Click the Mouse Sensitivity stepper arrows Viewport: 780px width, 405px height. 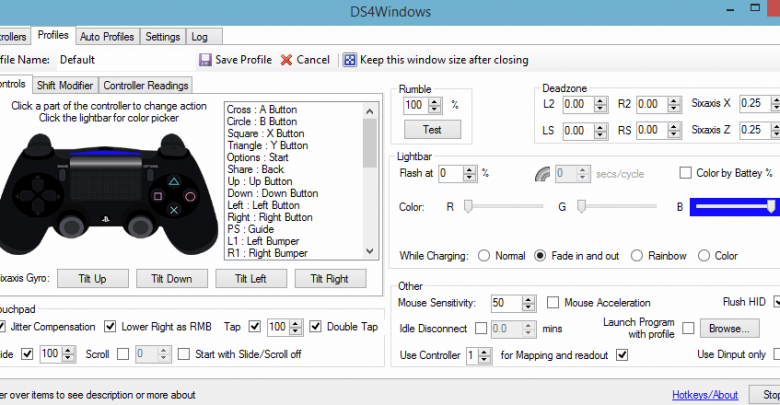(x=528, y=303)
